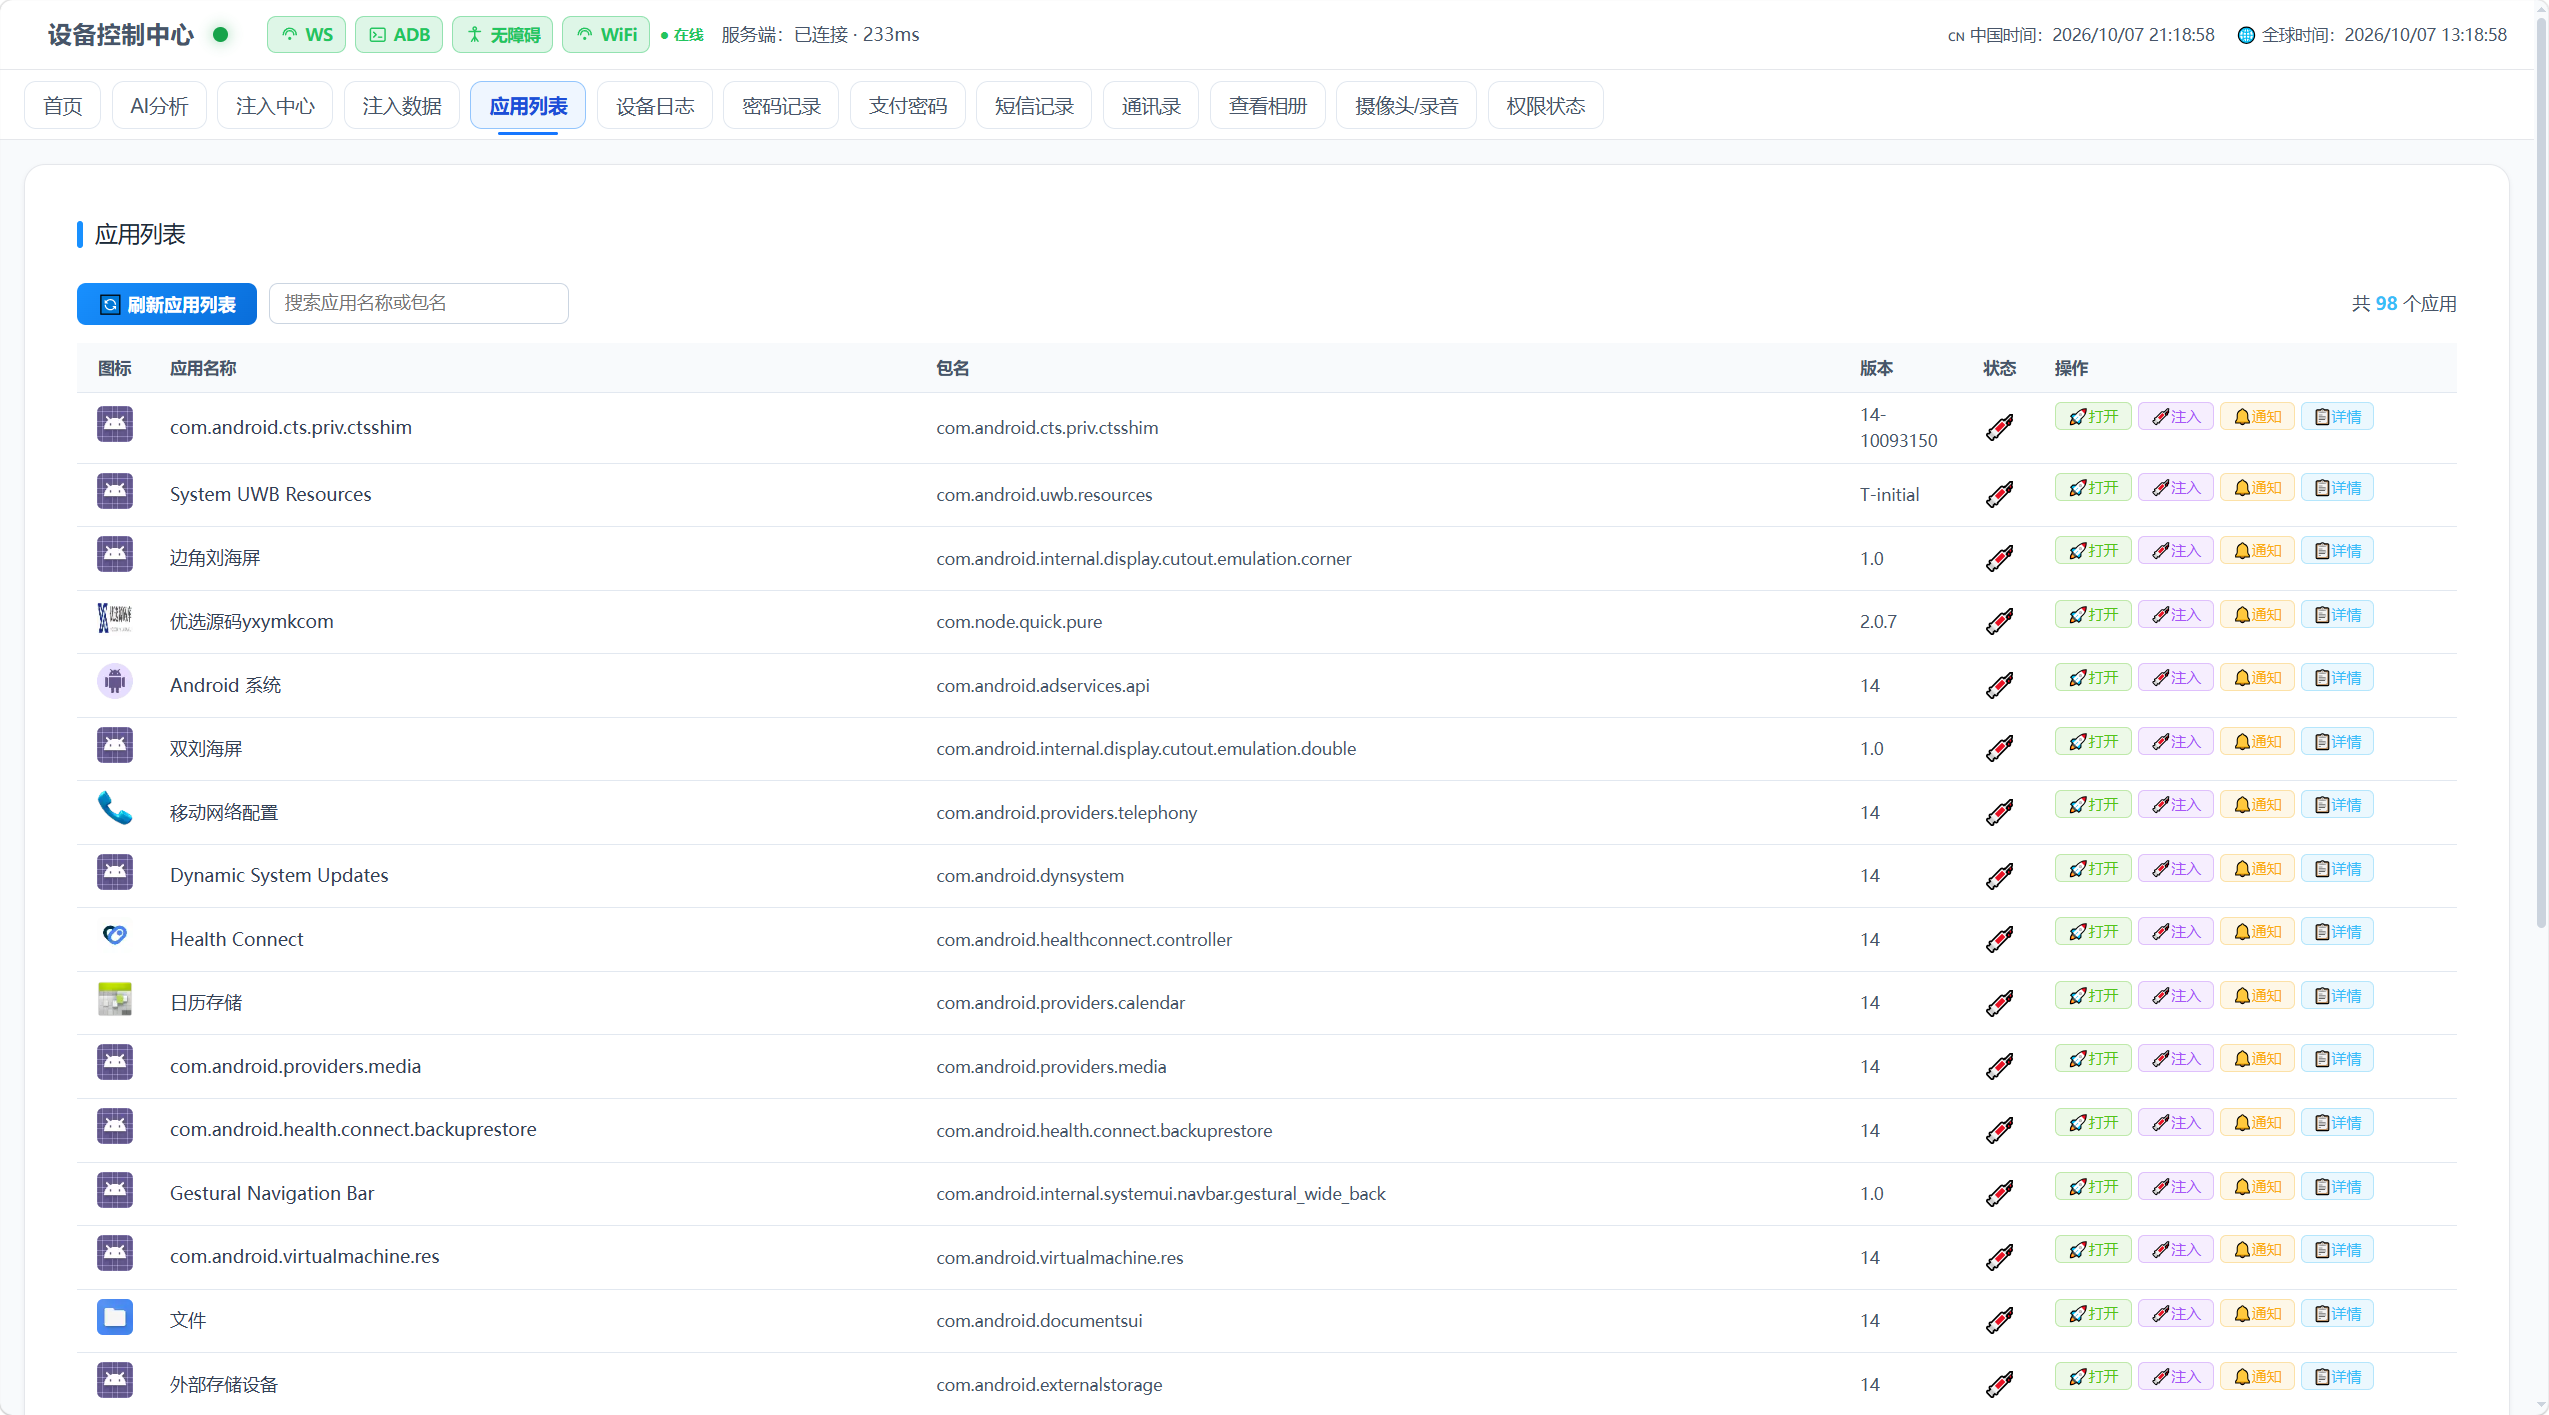
Task: Click the icon for com.android.cts.priv.ctsshim
Action: click(115, 424)
